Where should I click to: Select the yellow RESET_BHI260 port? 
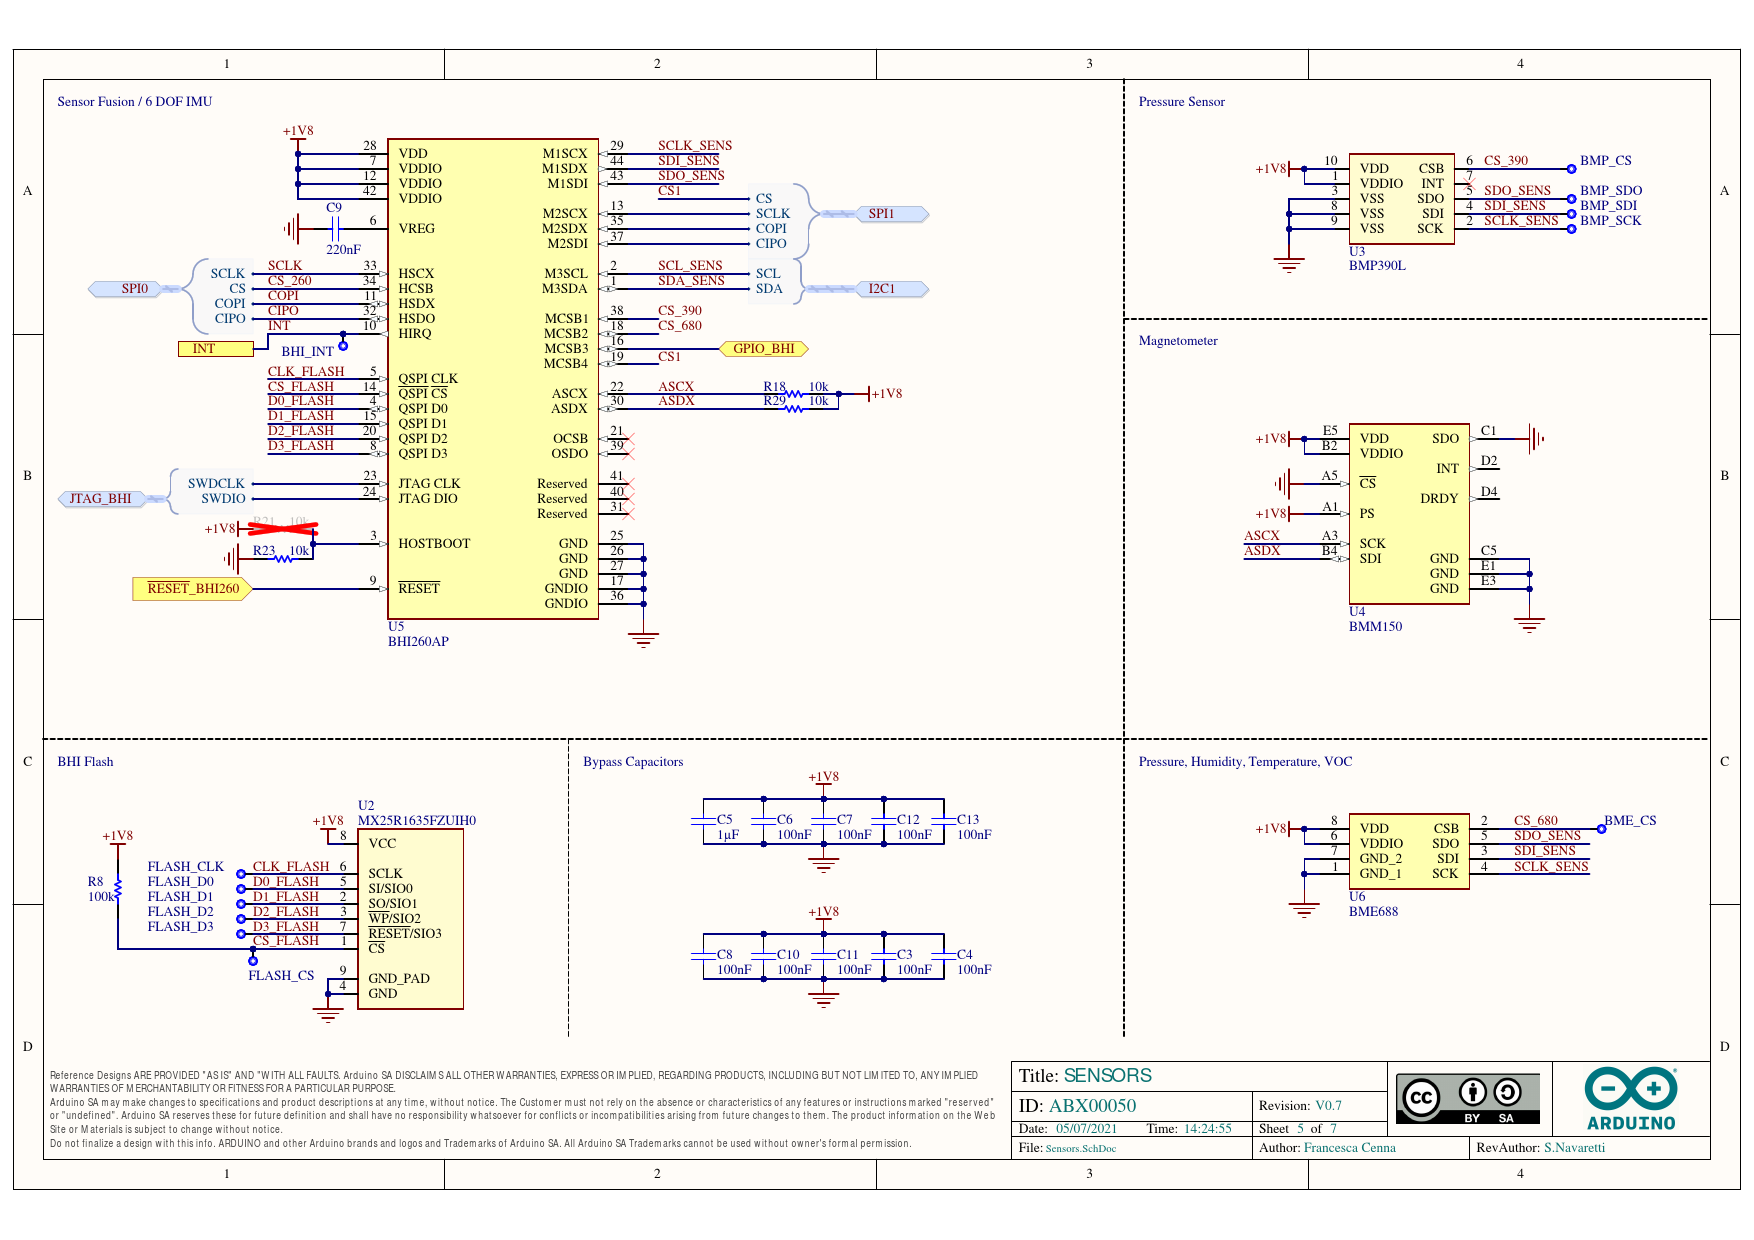tap(192, 589)
